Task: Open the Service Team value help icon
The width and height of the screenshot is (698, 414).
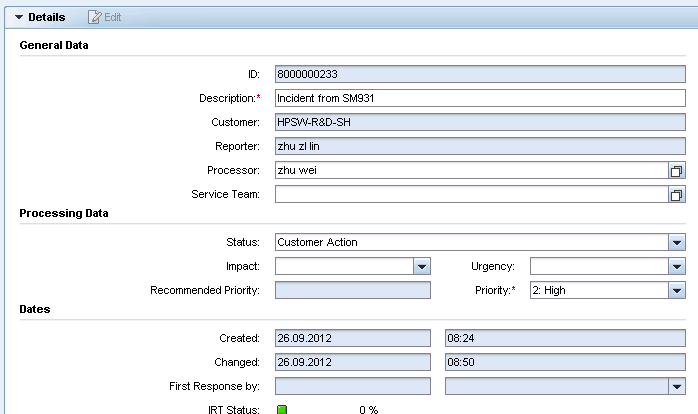Action: 677,195
